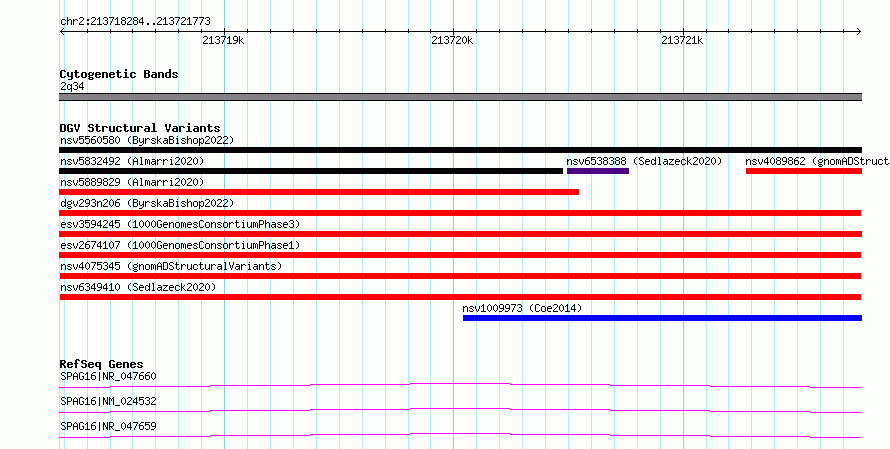Image resolution: width=890 pixels, height=449 pixels.
Task: Click the gray 2q34 cytogenetic band bar
Action: 460,97
